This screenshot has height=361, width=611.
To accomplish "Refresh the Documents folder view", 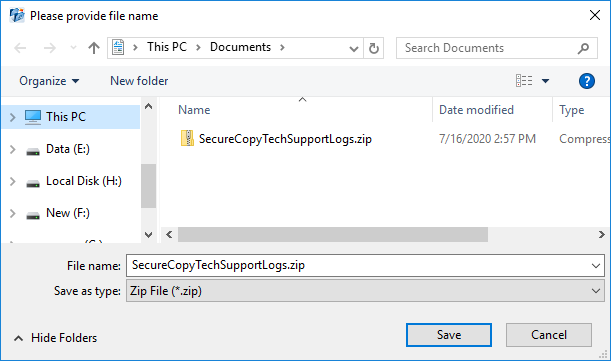I will [374, 48].
